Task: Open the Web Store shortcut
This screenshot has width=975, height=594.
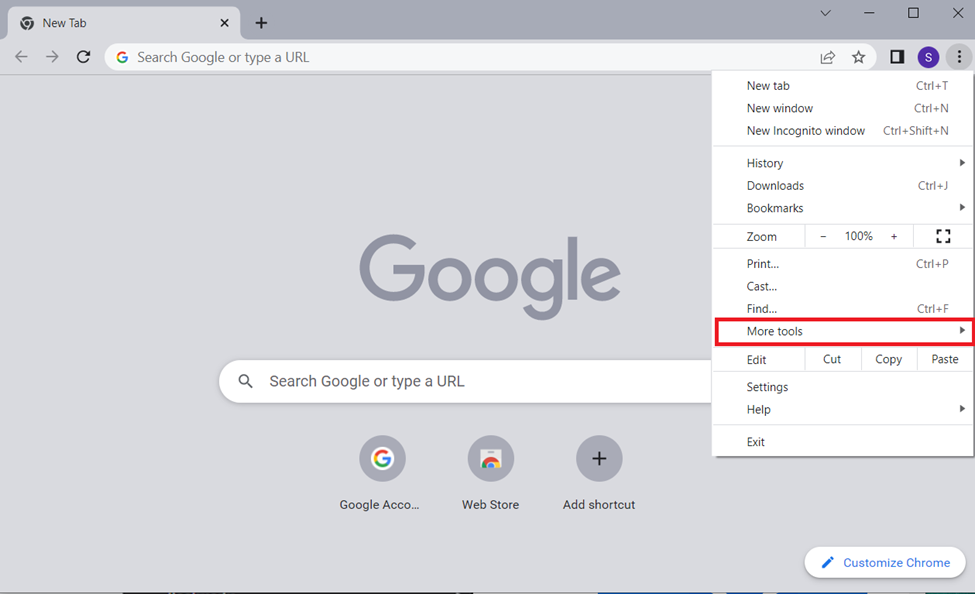Action: (490, 460)
